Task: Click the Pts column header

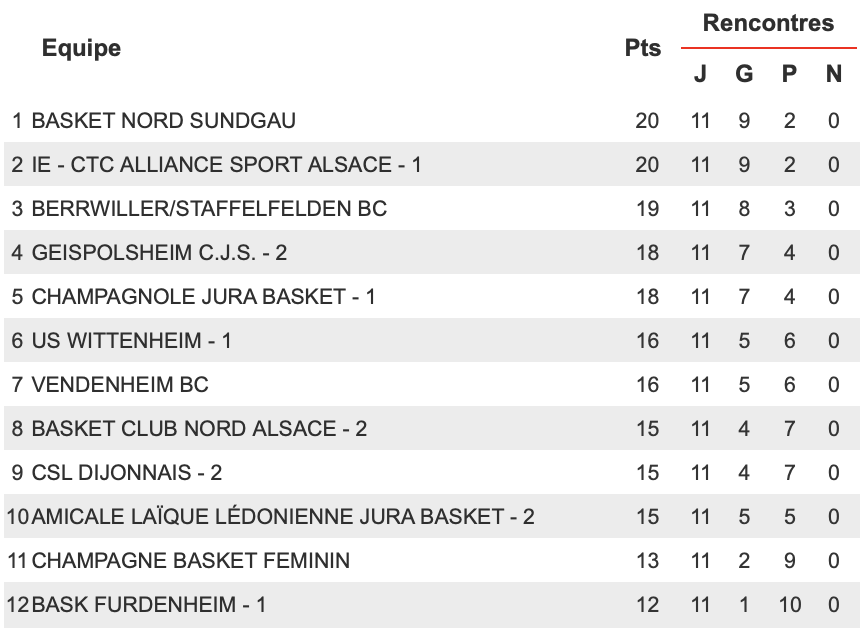Action: coord(643,48)
